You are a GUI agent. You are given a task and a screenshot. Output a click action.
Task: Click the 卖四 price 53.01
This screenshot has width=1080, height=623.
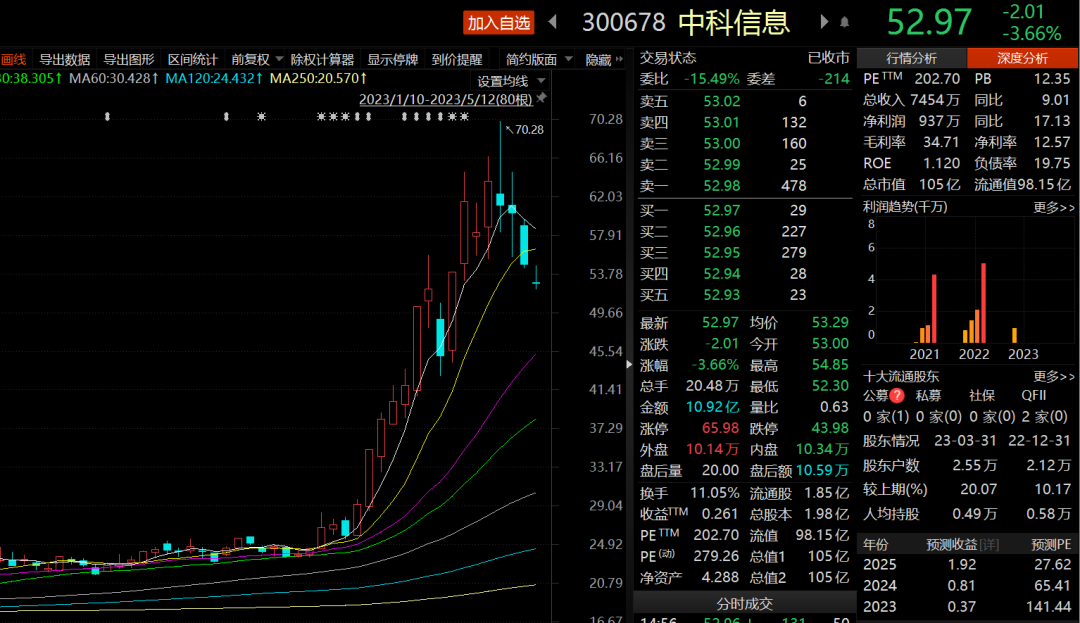722,123
